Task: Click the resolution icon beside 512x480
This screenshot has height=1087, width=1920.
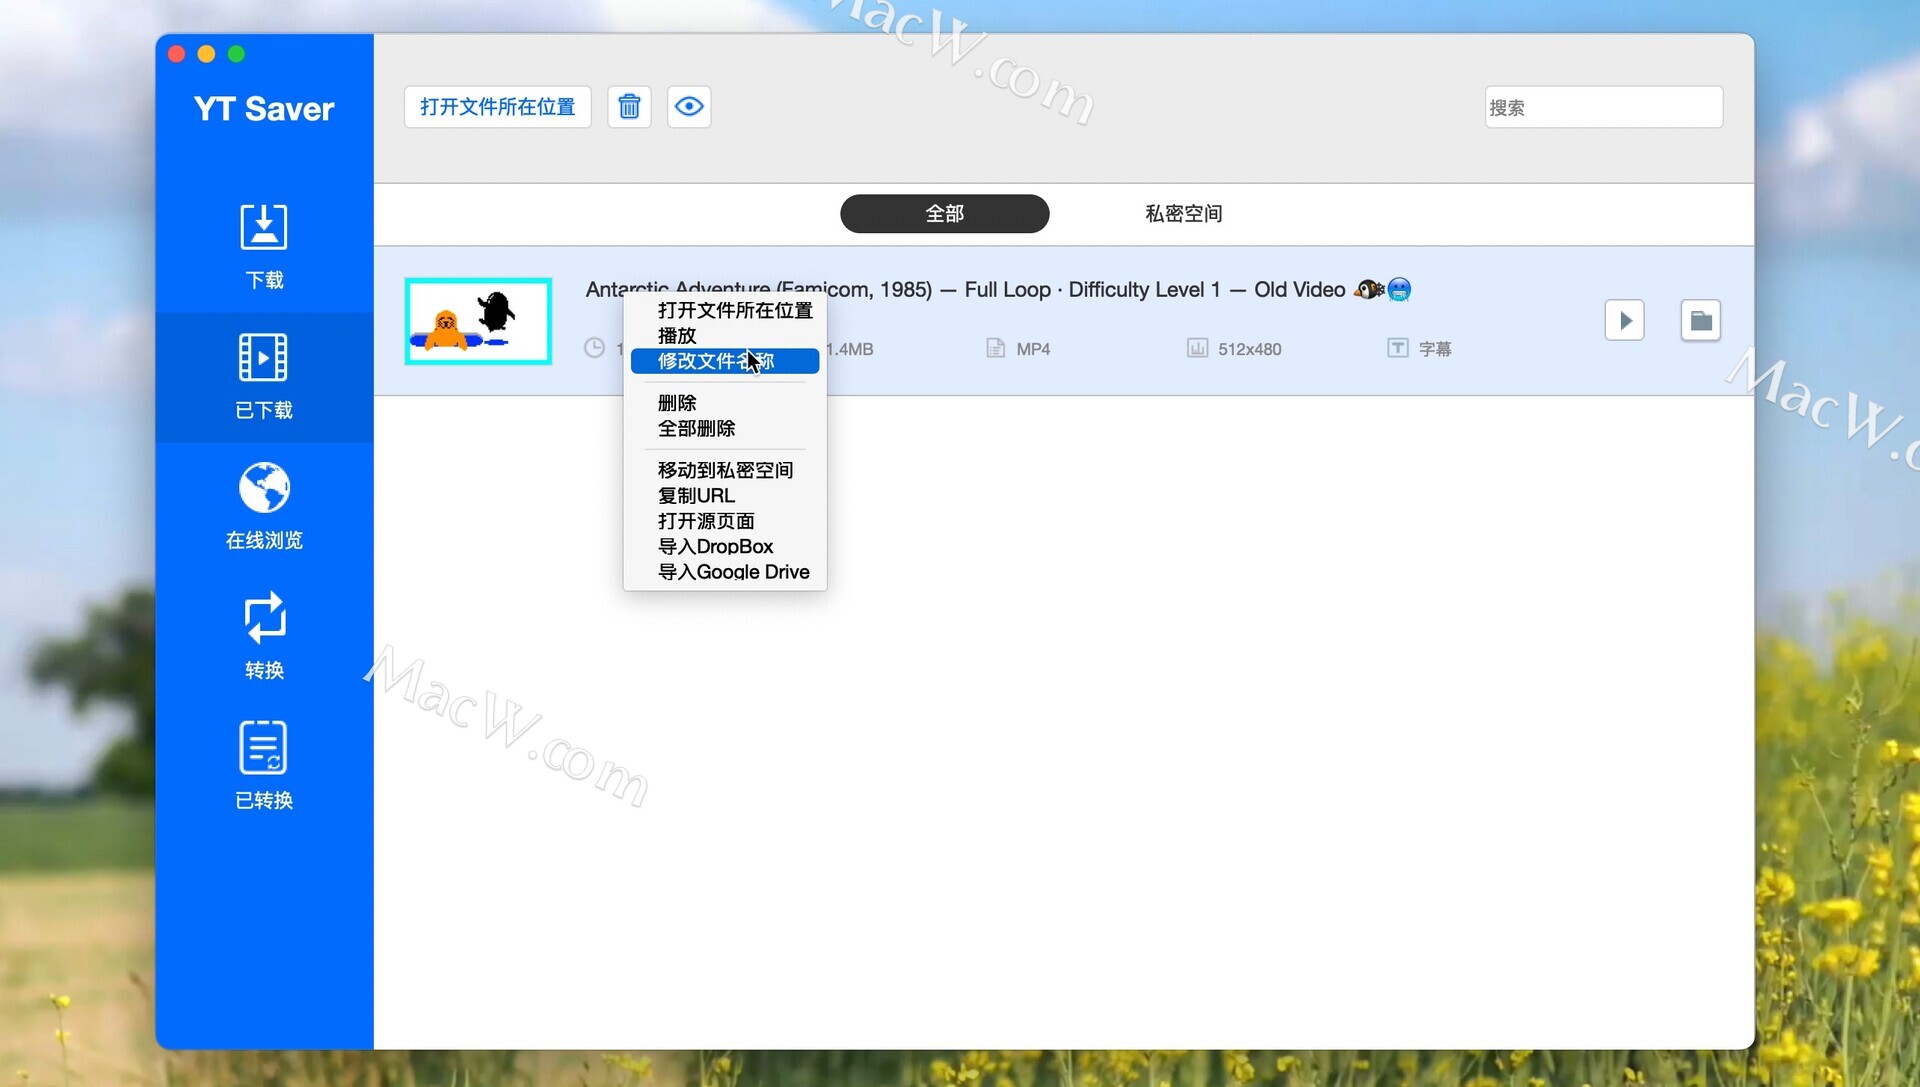Action: (x=1197, y=348)
